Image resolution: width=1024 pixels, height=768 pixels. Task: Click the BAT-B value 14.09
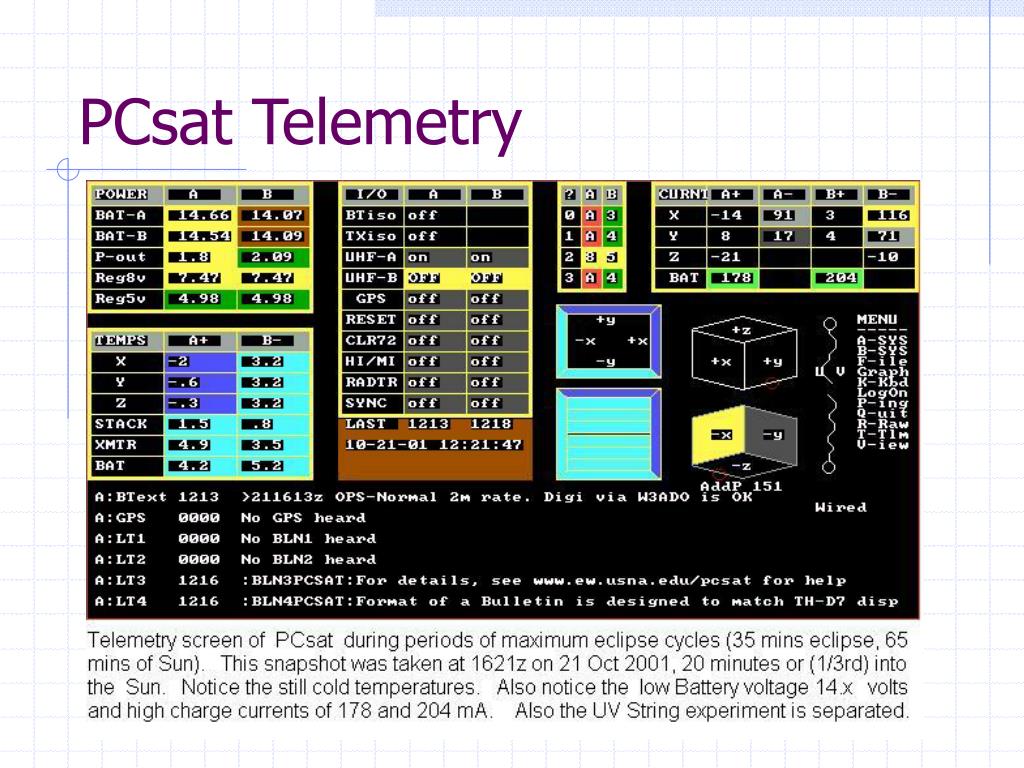tap(277, 236)
